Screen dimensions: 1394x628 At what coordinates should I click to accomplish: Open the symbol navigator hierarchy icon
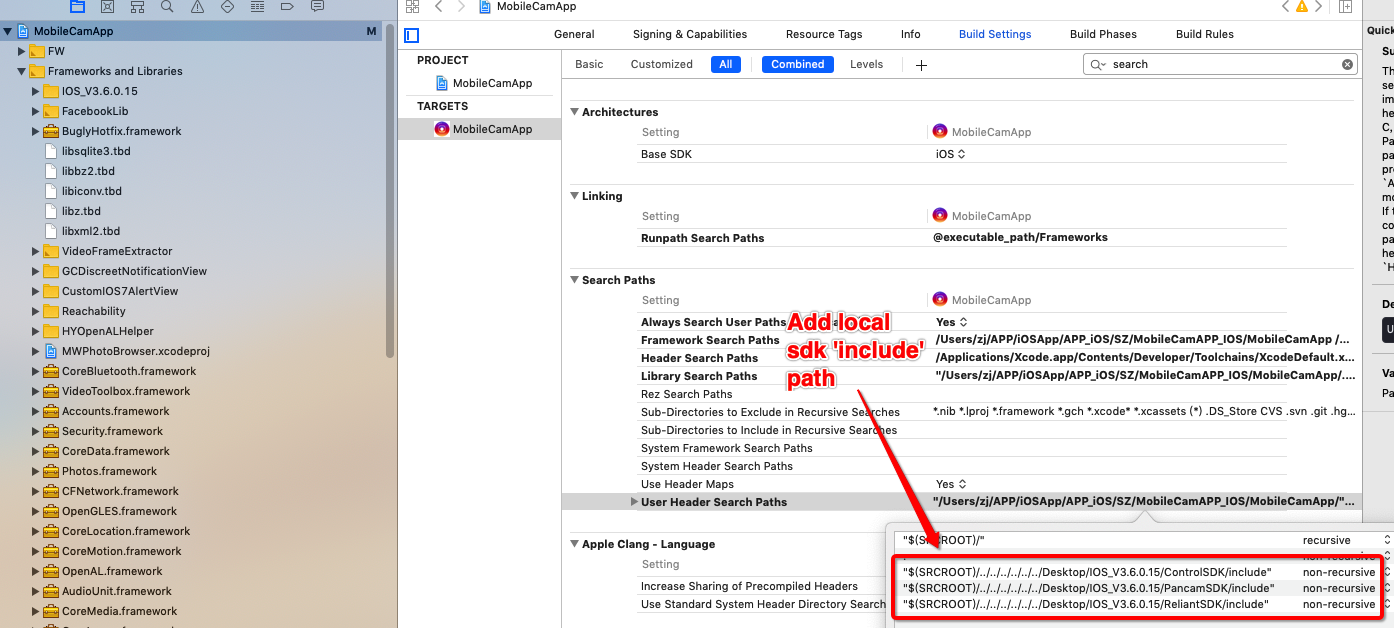137,6
